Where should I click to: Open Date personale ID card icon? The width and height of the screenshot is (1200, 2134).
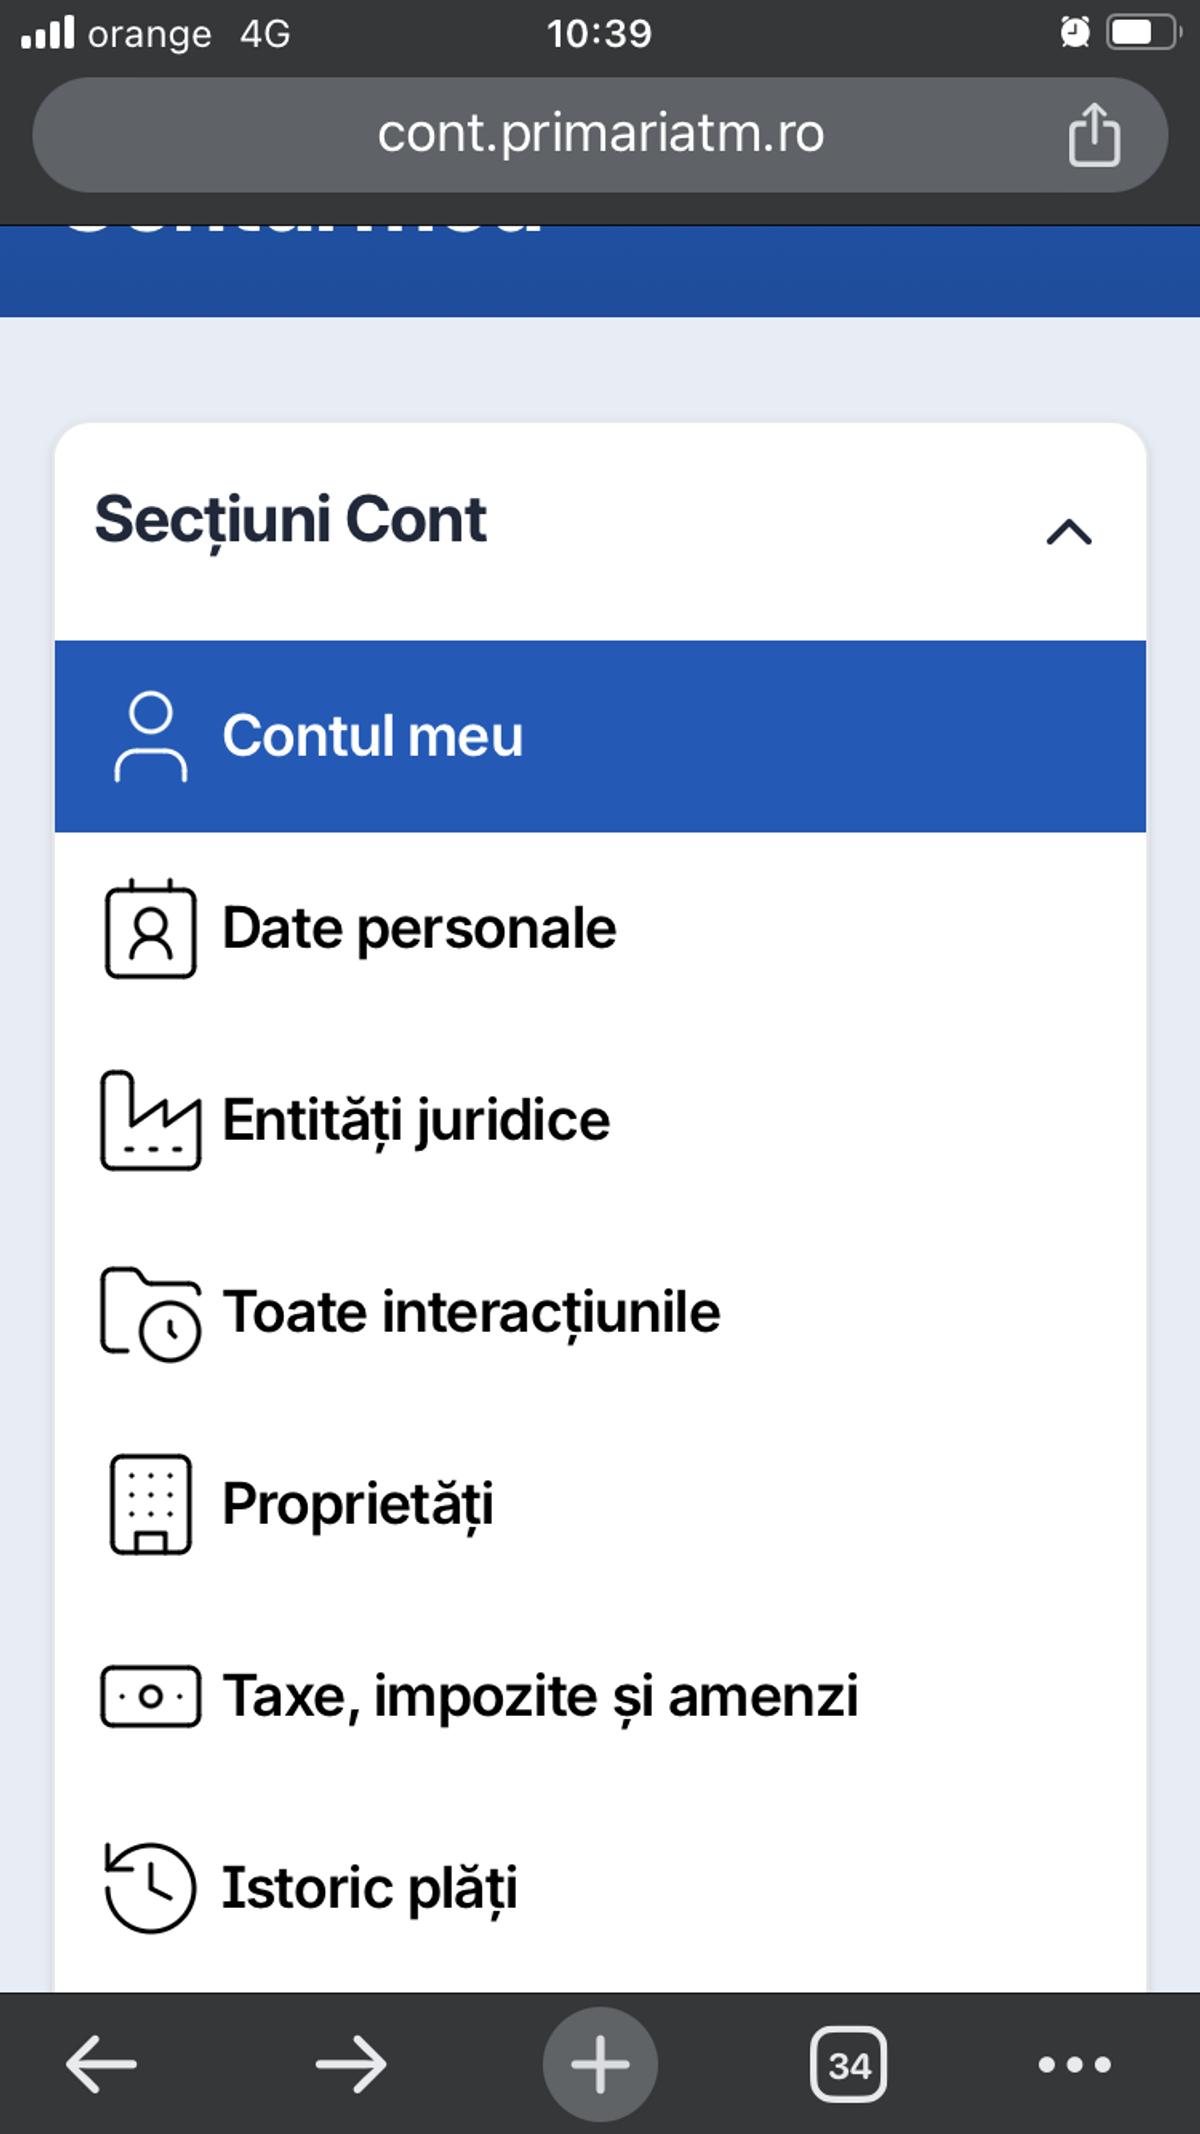(151, 928)
